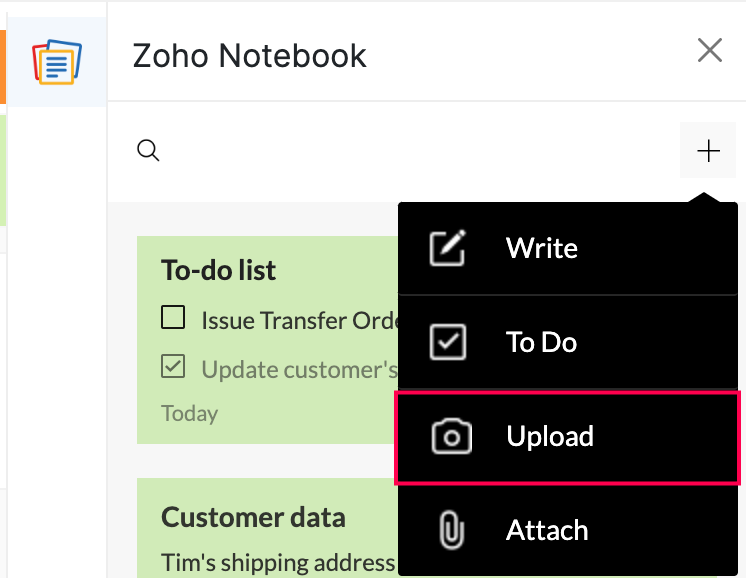Choose the Attach menu label
This screenshot has width=746, height=578.
(x=547, y=530)
